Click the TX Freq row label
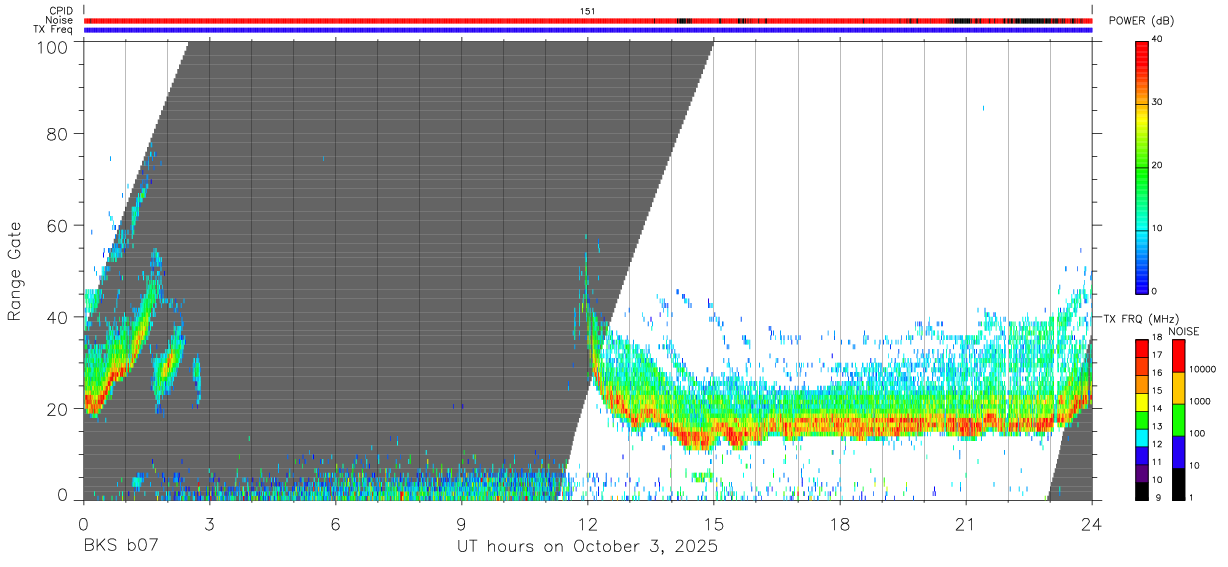This screenshot has width=1228, height=567. pyautogui.click(x=55, y=30)
